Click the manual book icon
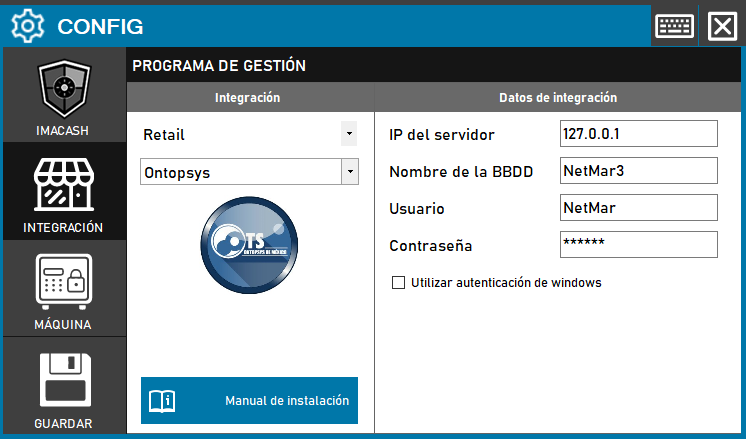Viewport: 746px width, 440px height. [162, 401]
